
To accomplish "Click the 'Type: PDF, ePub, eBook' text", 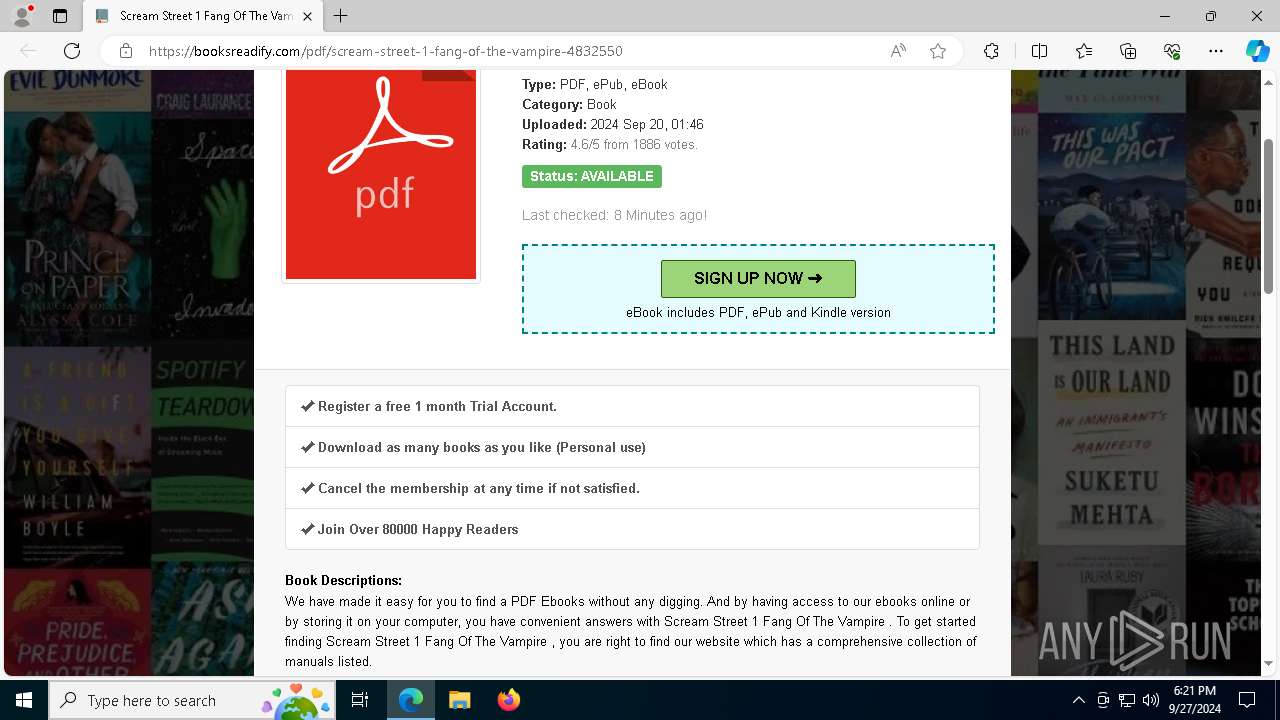I will [595, 84].
